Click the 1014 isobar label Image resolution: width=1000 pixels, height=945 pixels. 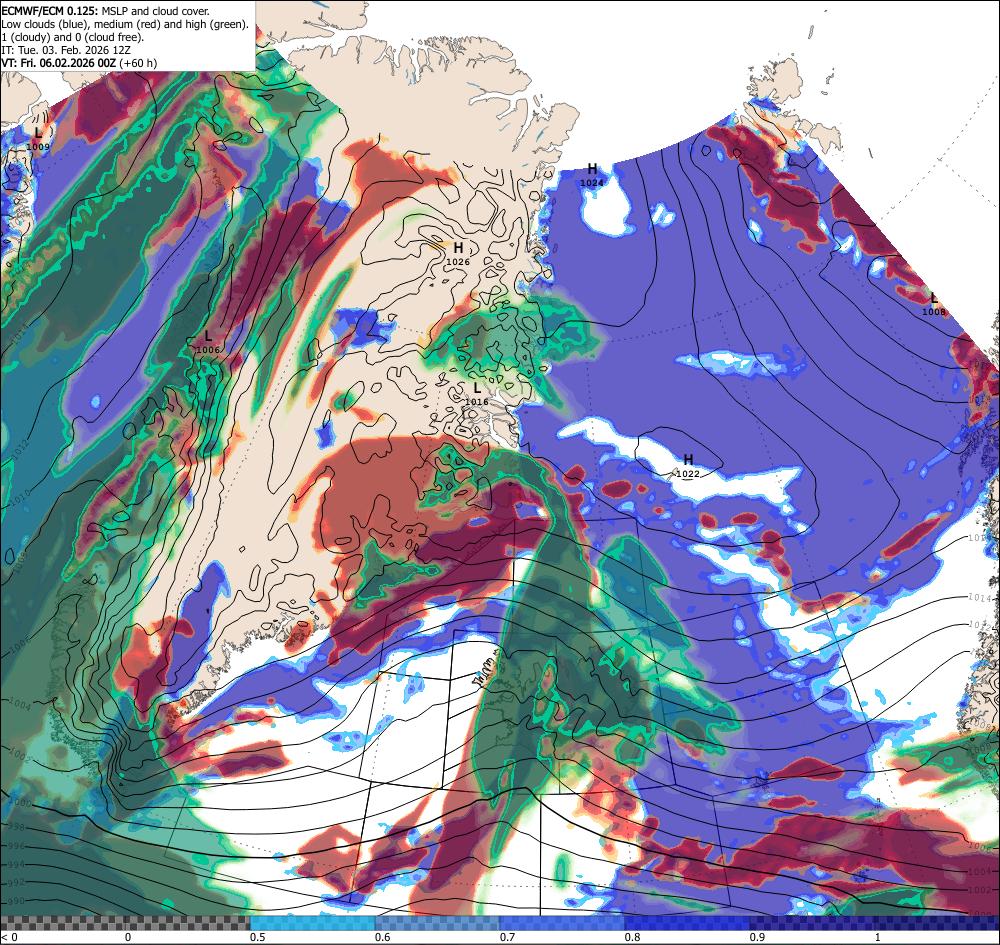pos(980,597)
